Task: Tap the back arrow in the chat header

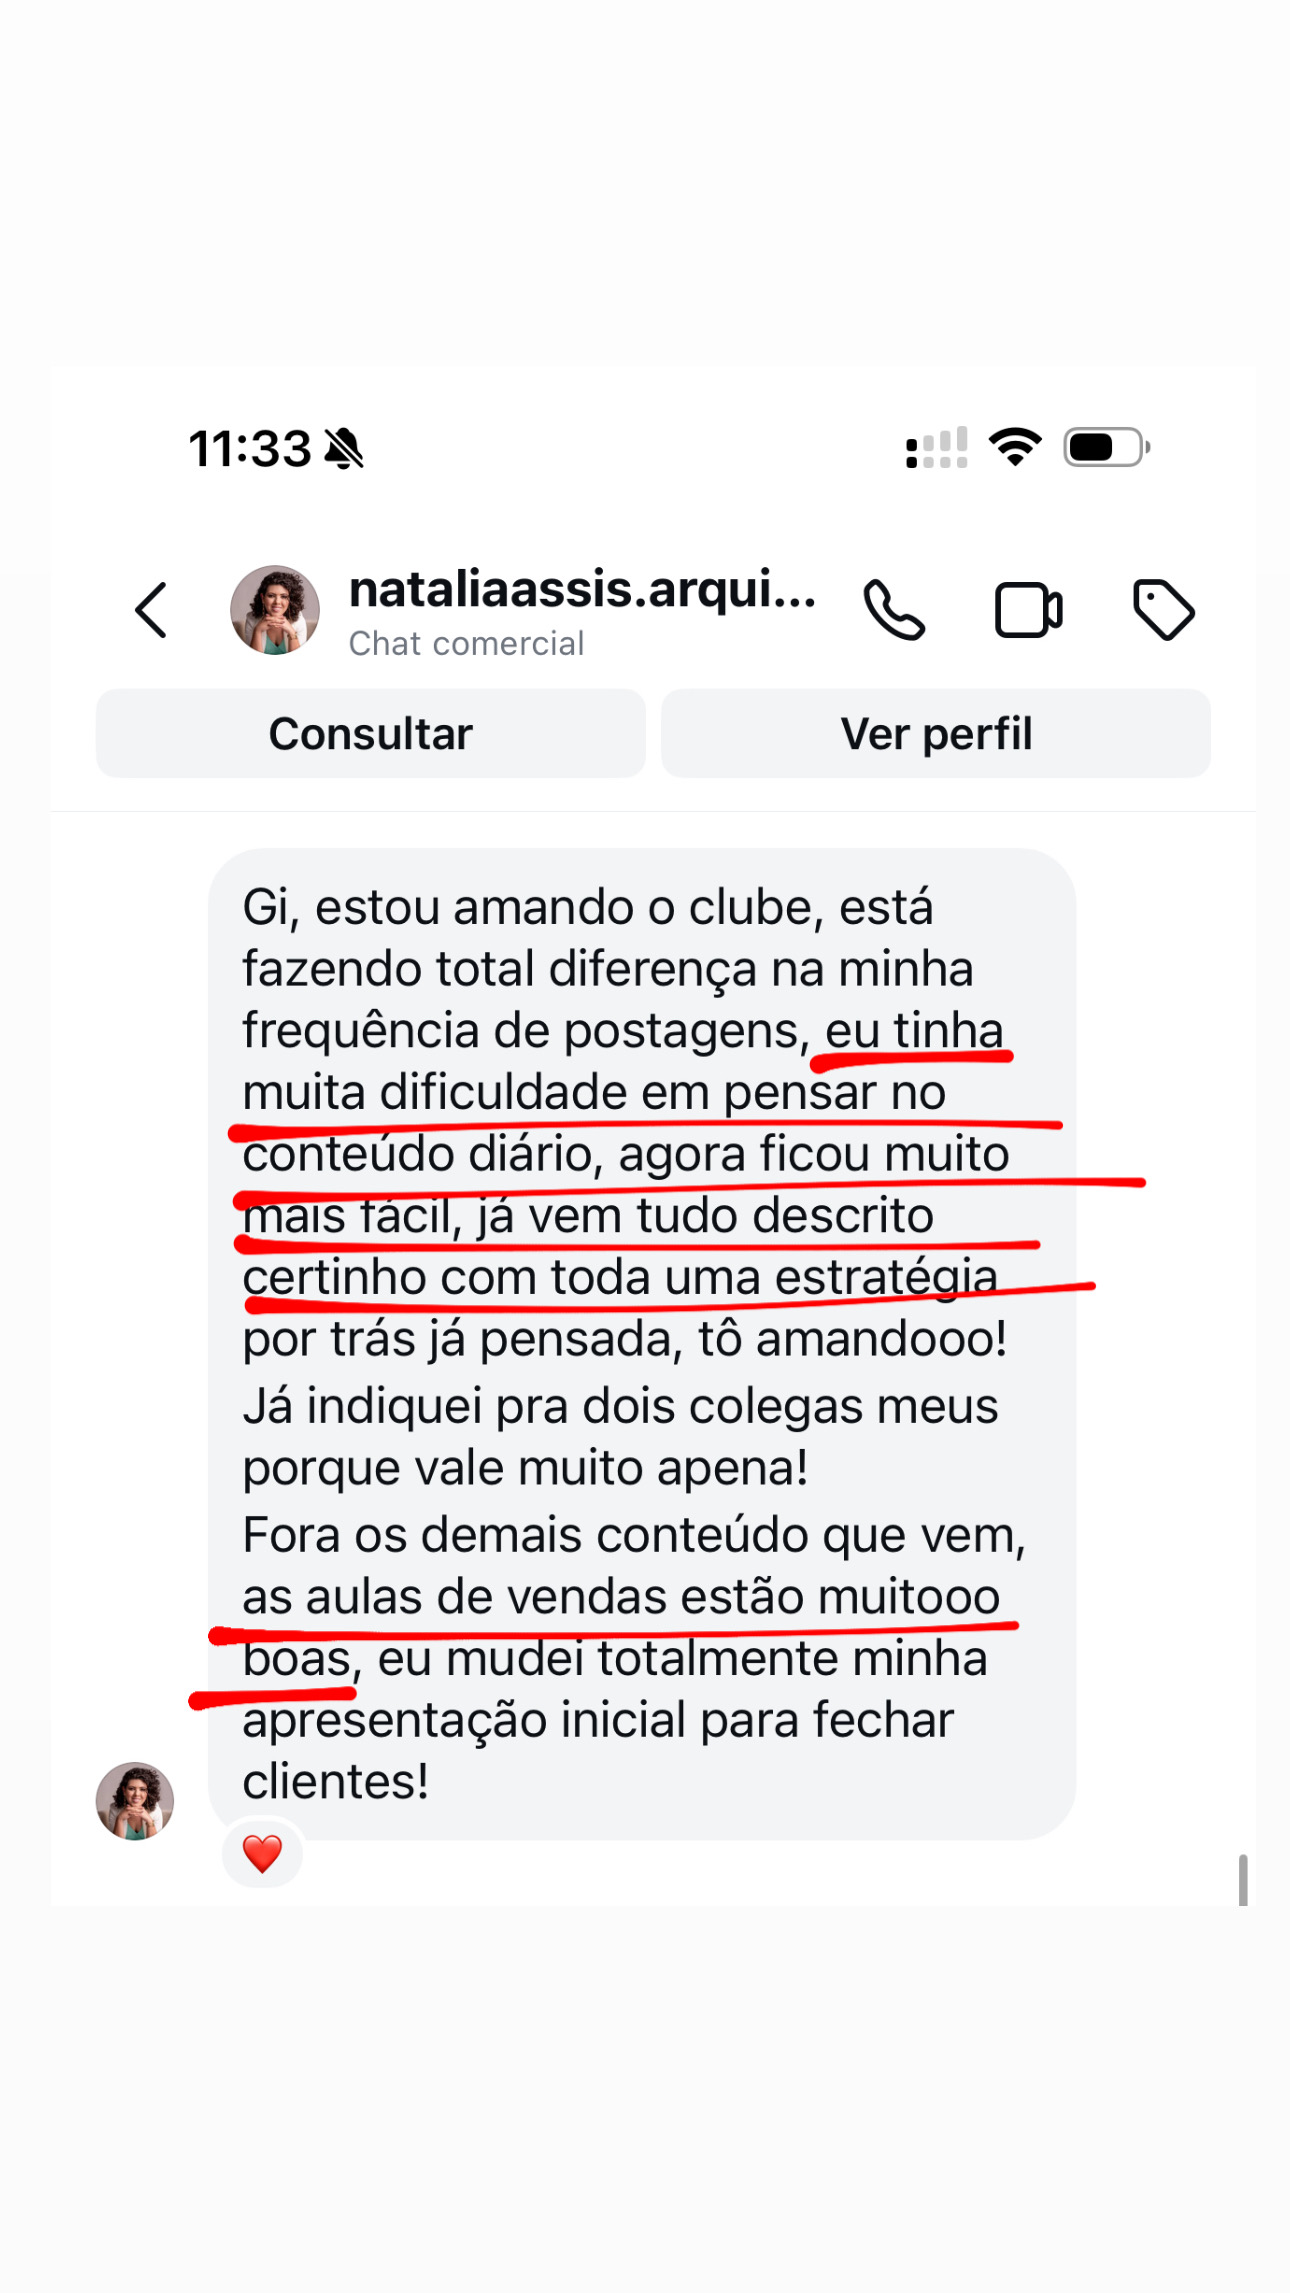Action: (x=151, y=610)
